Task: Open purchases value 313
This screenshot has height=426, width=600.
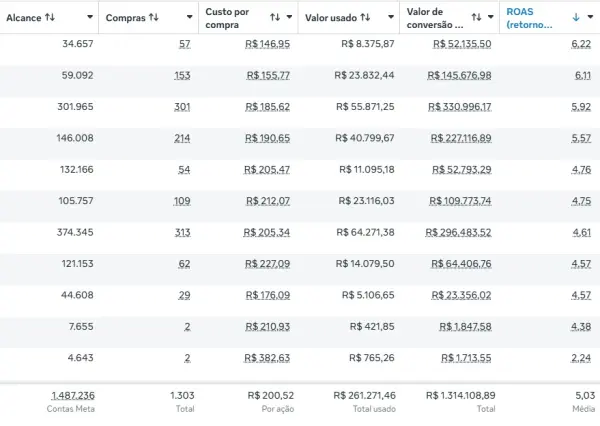Action: pos(183,232)
